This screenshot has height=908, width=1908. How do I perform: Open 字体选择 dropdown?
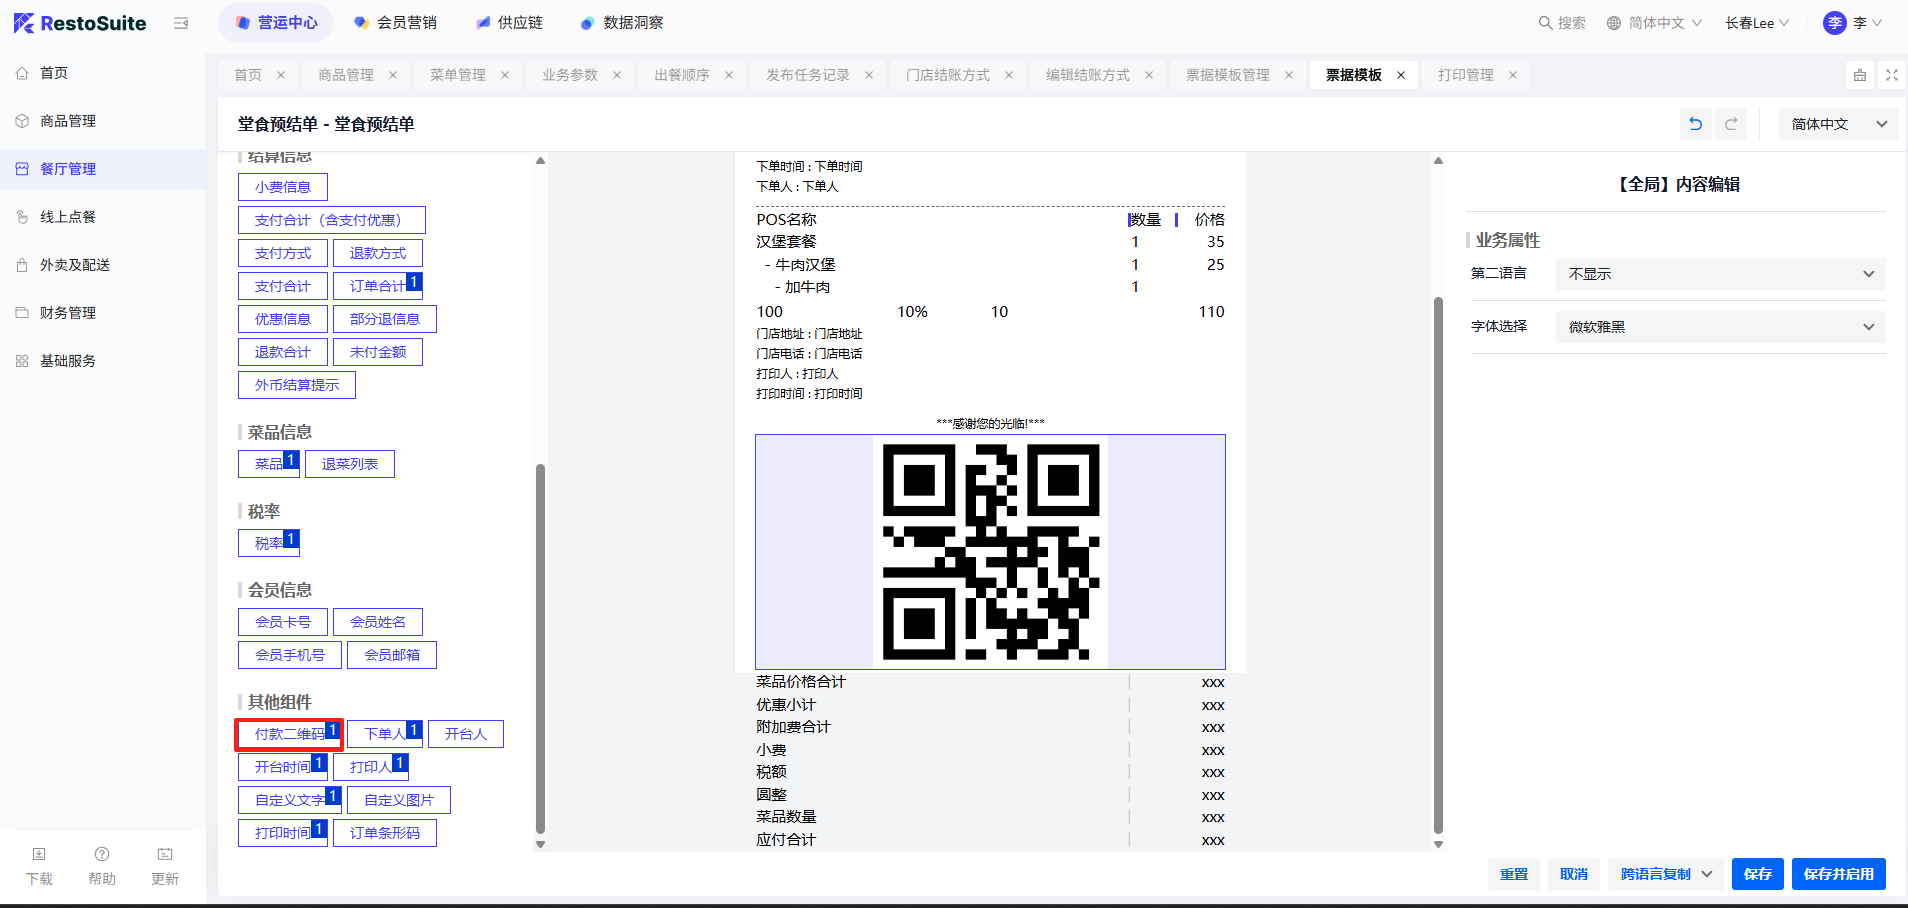coord(1720,327)
